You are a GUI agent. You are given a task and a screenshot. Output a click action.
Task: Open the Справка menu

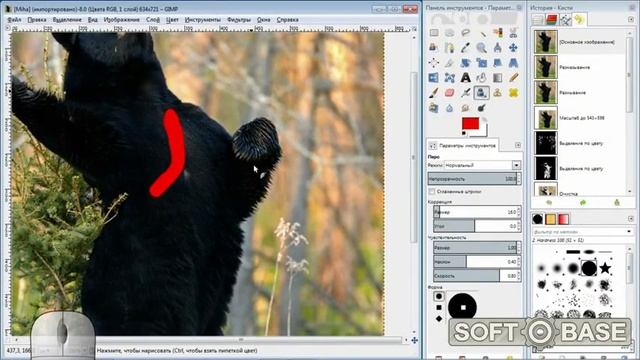click(287, 20)
